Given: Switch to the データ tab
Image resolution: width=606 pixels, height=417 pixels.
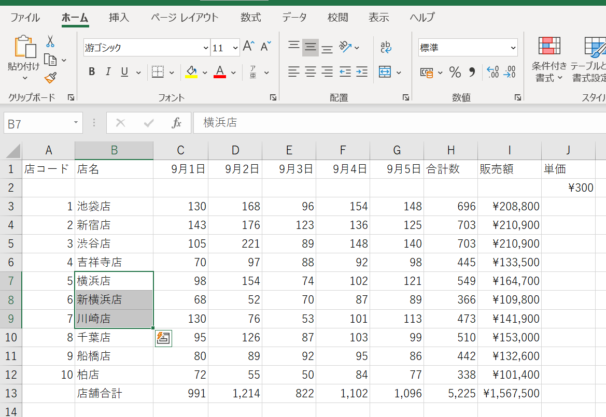Looking at the screenshot, I should pyautogui.click(x=294, y=17).
